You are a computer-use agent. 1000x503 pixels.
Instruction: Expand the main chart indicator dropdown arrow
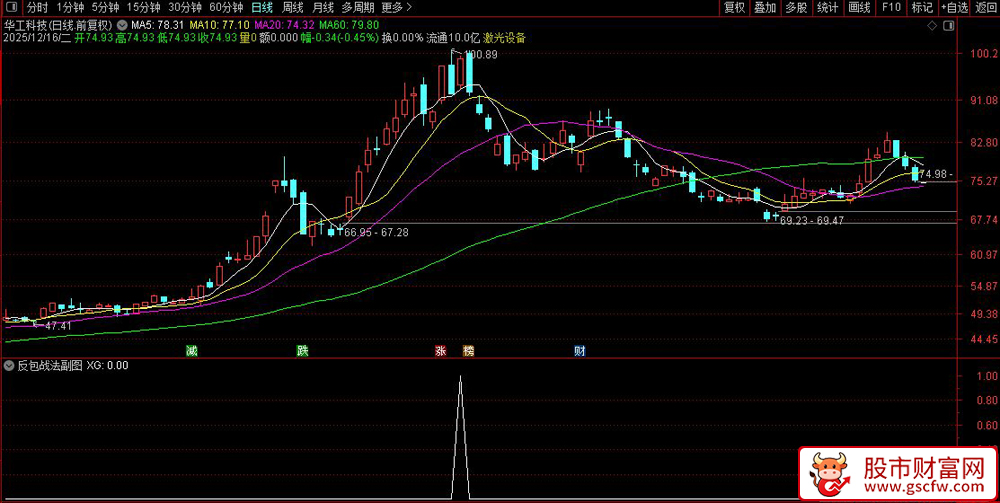[x=122, y=24]
